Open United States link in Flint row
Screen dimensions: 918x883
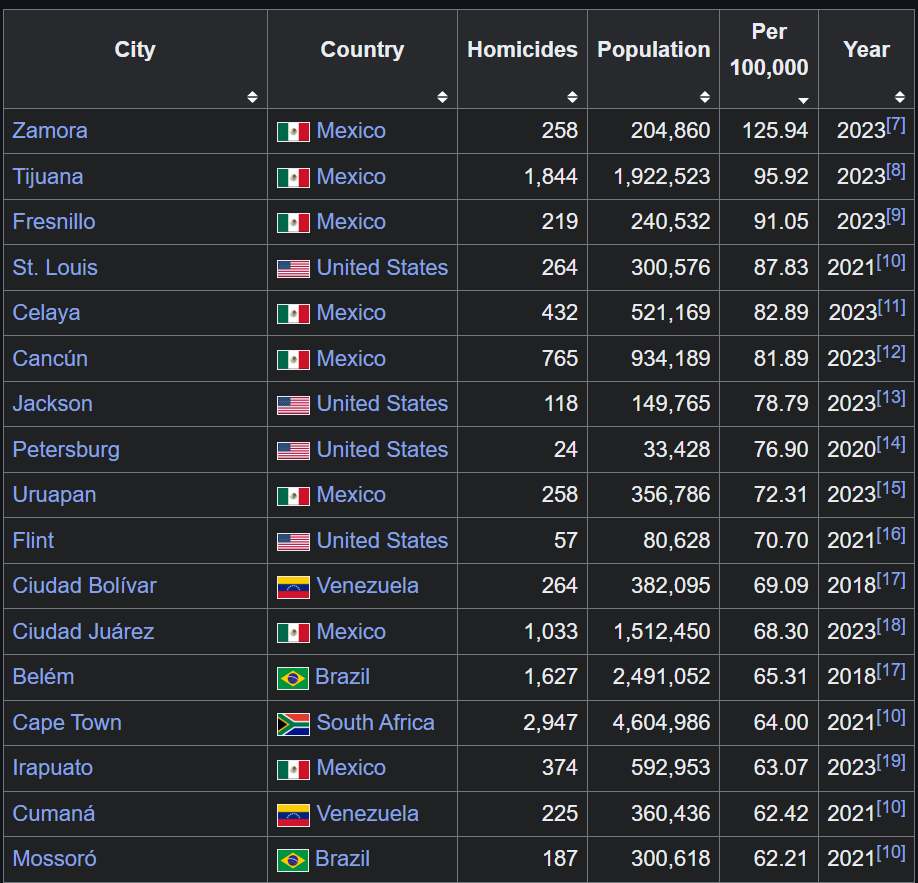click(x=382, y=540)
